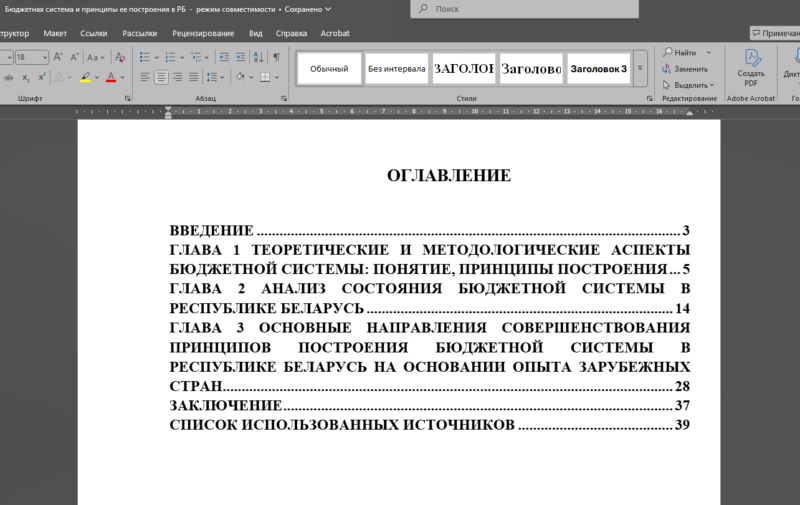Open the Сохранено save status dropdown
The height and width of the screenshot is (505, 800).
(x=308, y=9)
